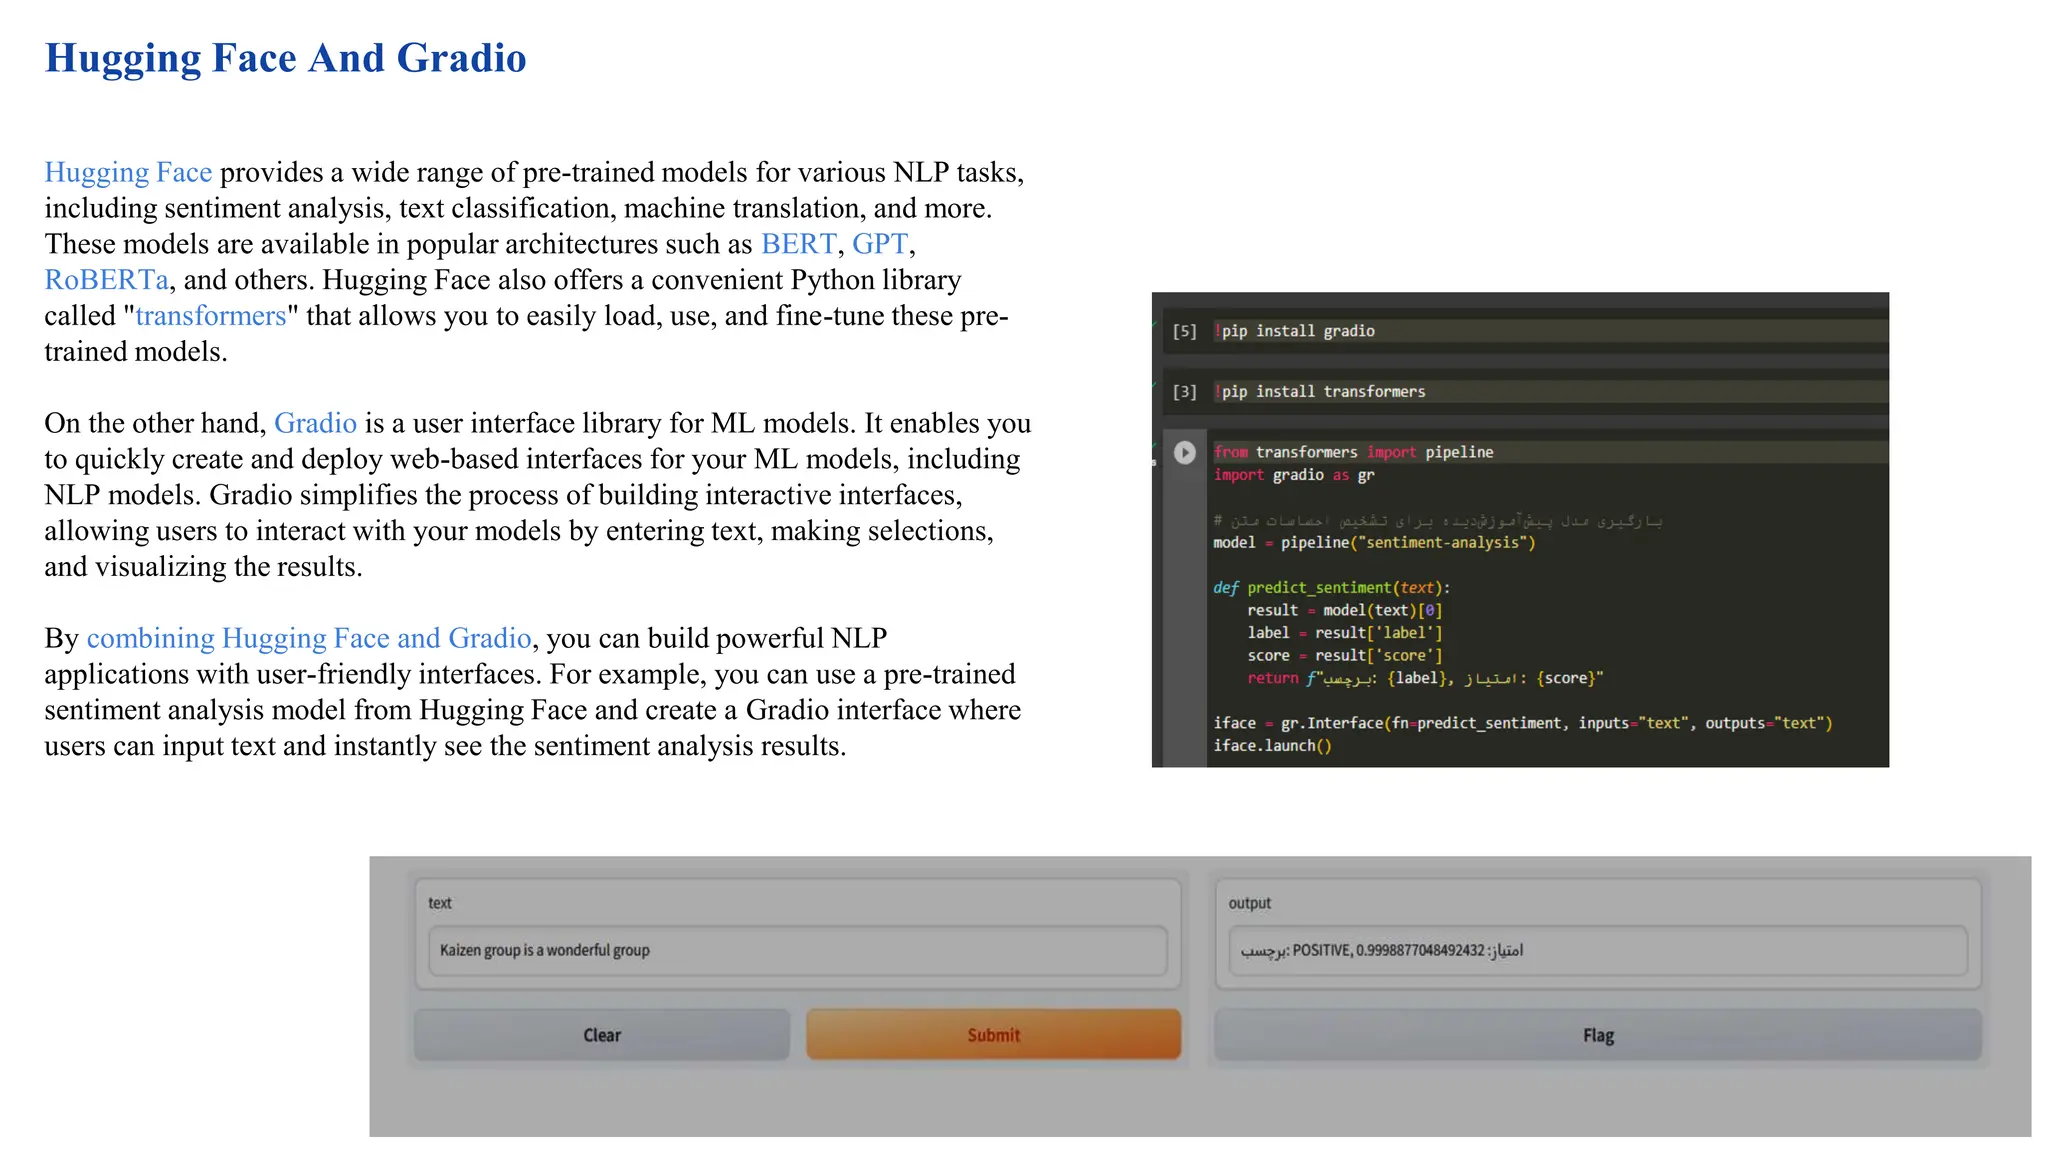Screen dimensions: 2048x1152
Task: Click the iface = gr.Interface code line
Action: [x=1523, y=723]
